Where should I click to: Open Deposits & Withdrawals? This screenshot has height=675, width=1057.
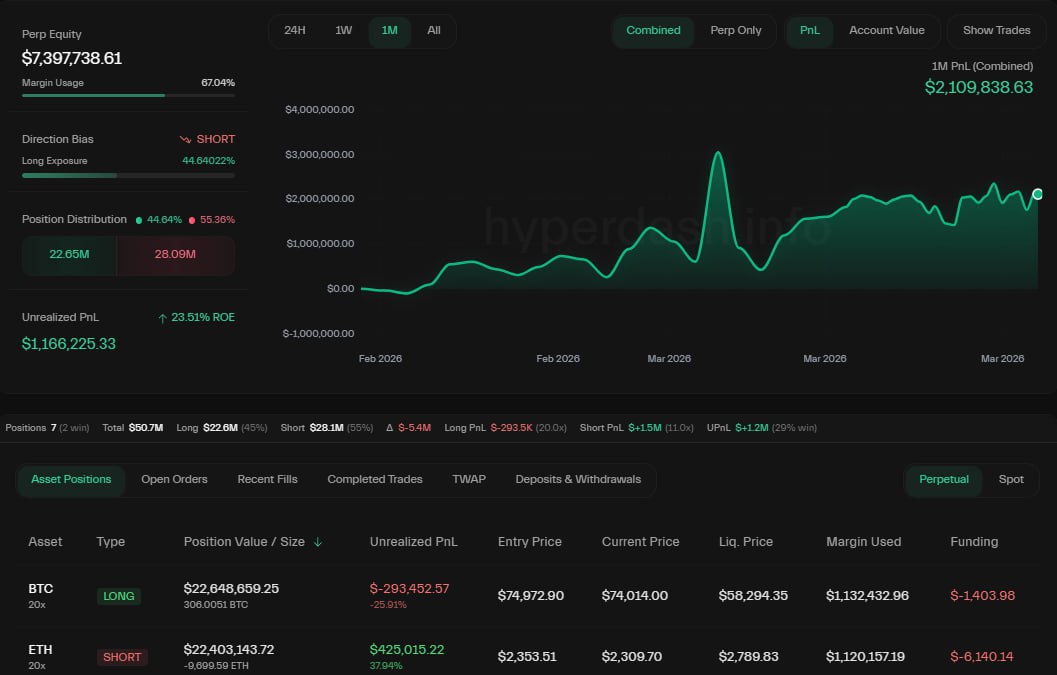[x=578, y=479]
